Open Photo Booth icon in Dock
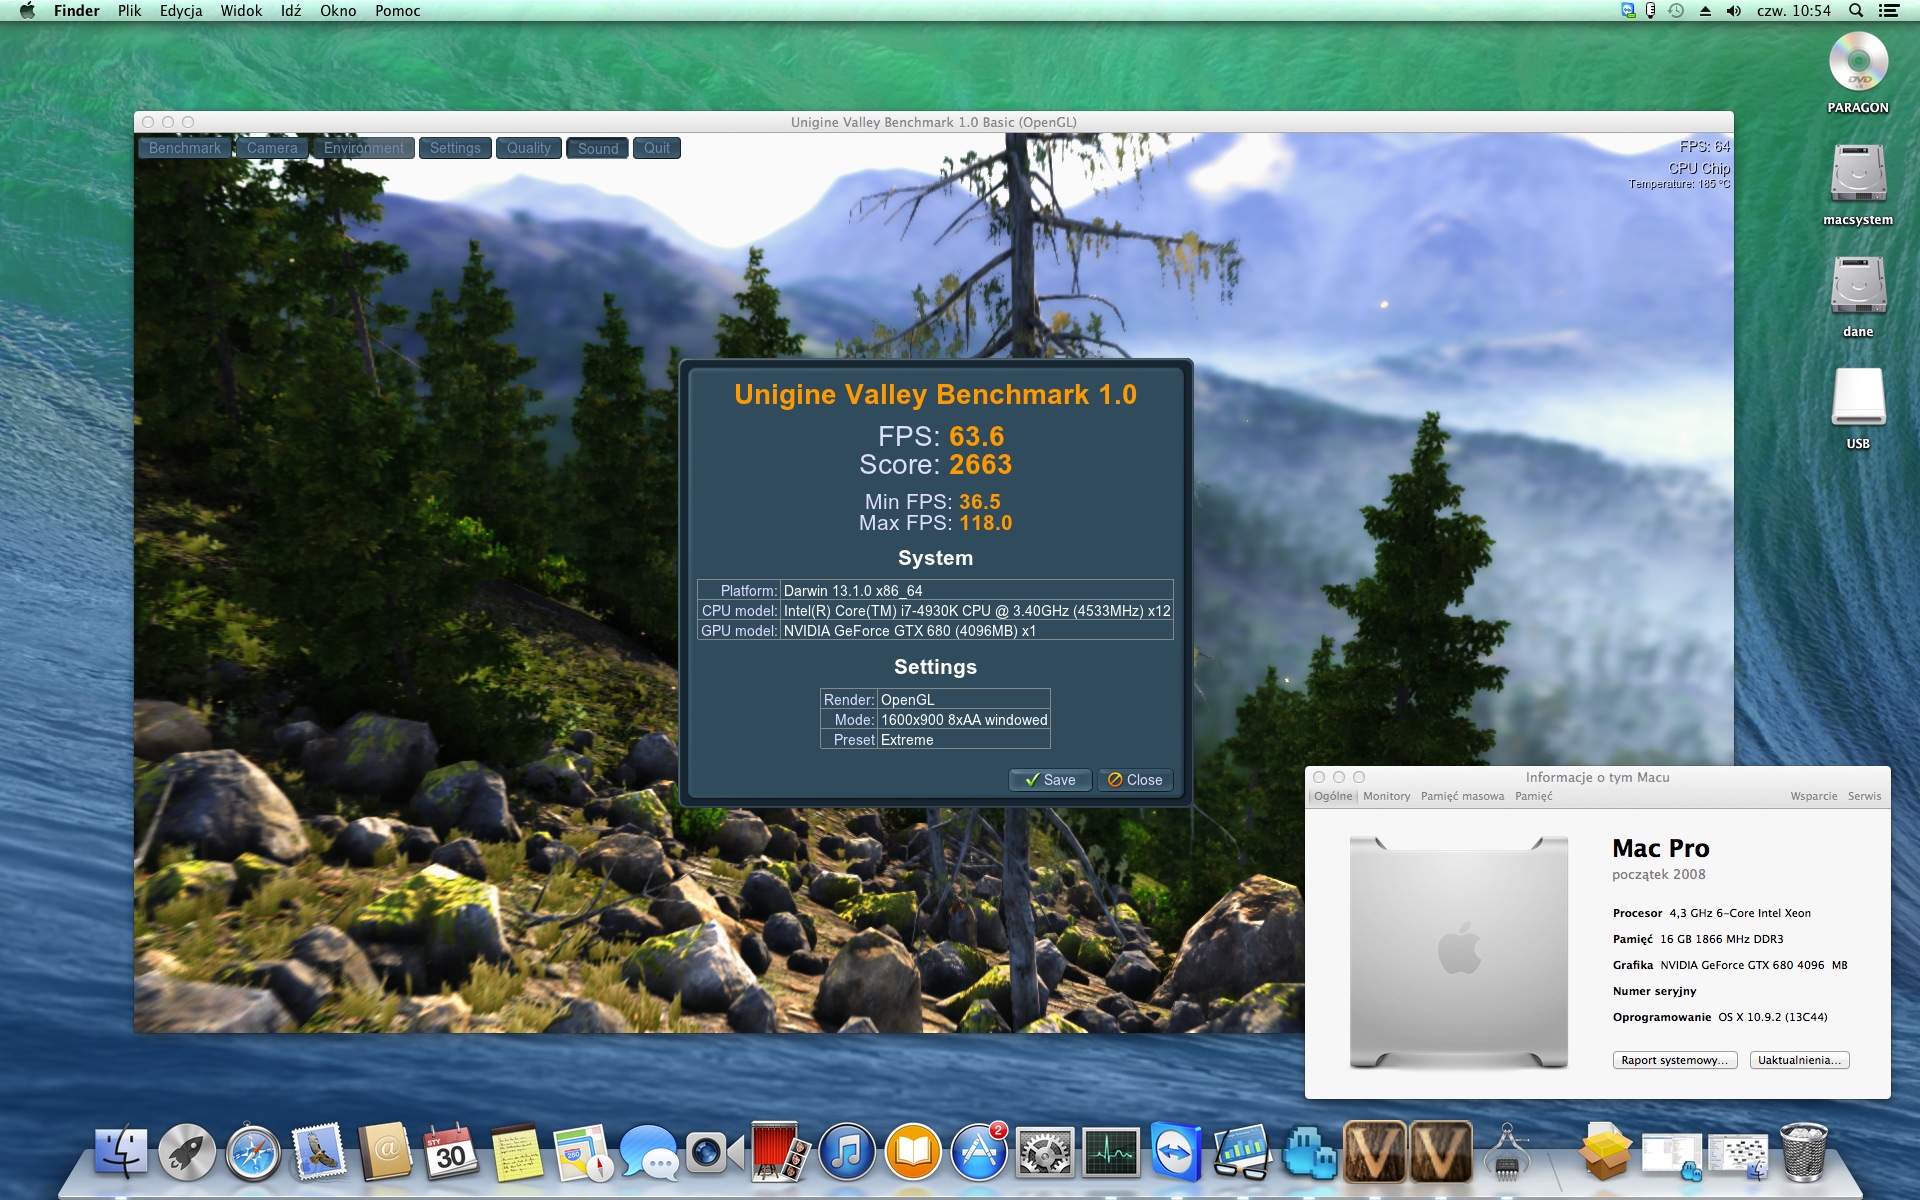This screenshot has height=1200, width=1920. pos(781,1153)
